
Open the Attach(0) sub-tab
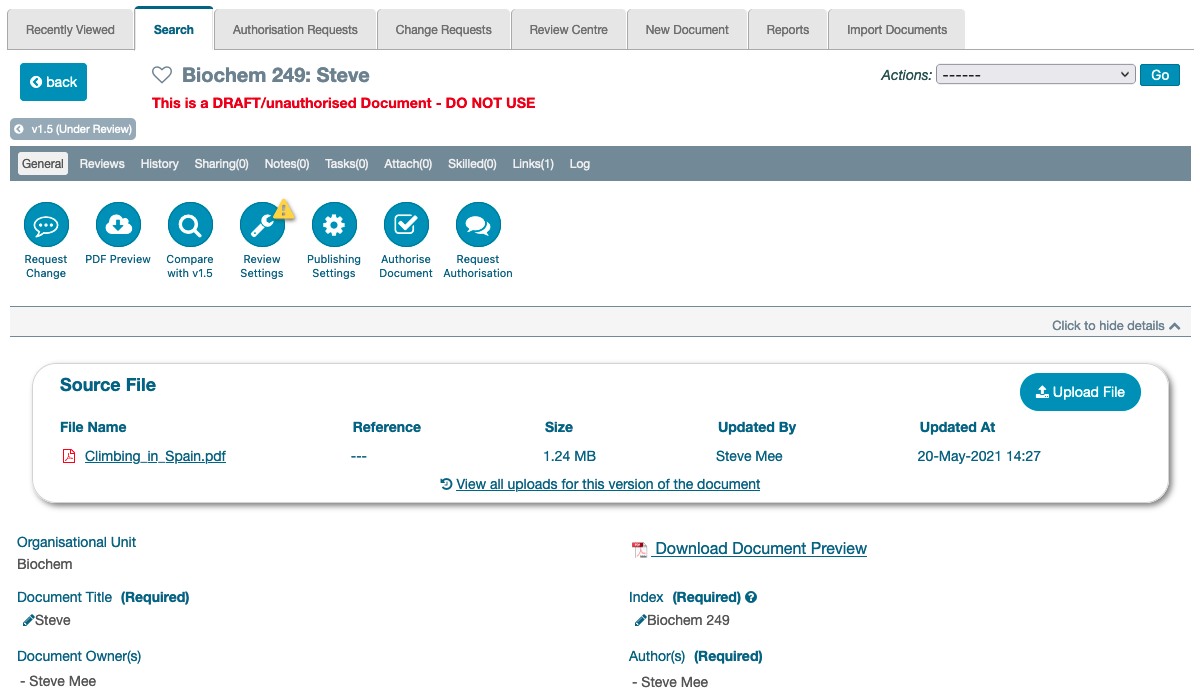408,164
